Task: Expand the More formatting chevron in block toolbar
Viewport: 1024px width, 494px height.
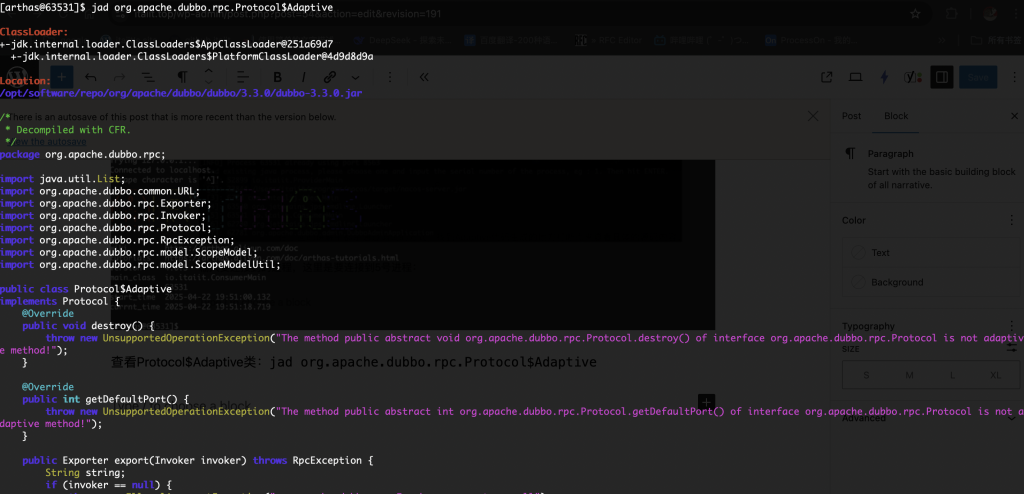Action: point(355,77)
